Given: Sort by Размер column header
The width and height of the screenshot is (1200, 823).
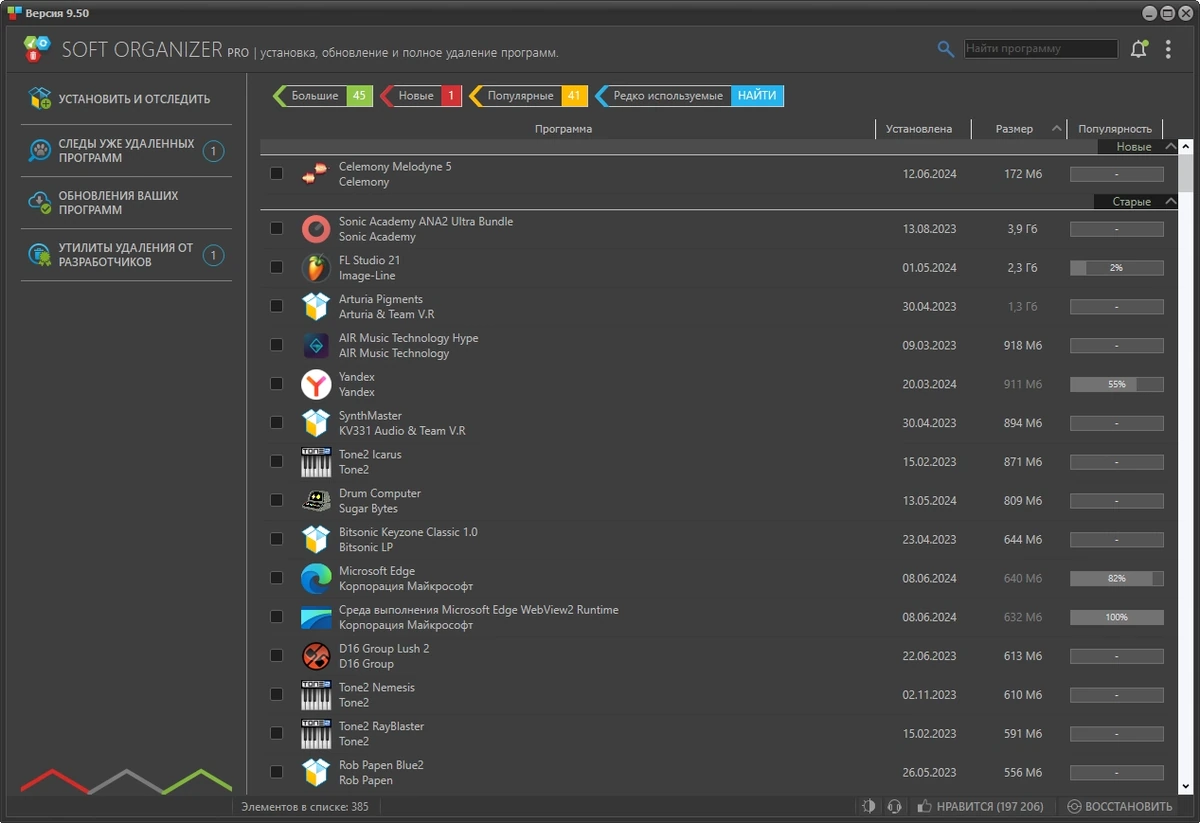Looking at the screenshot, I should 1017,129.
